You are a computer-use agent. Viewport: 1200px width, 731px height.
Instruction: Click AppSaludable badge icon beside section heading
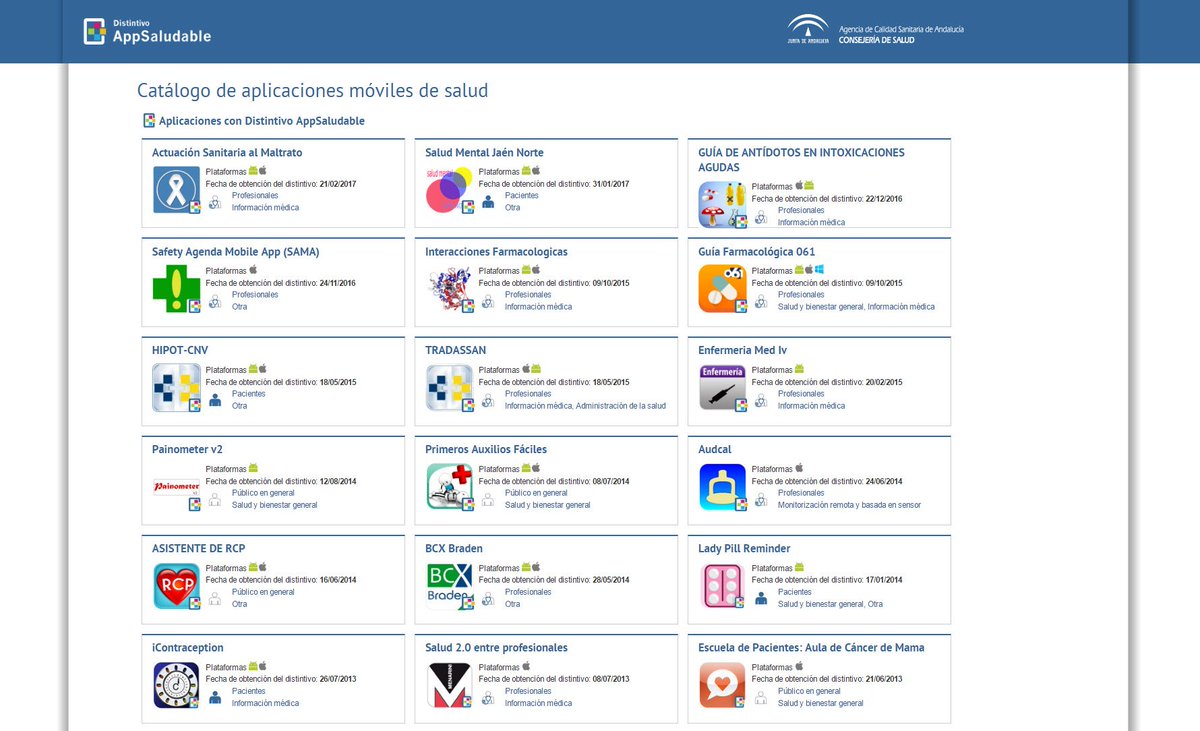click(x=149, y=121)
